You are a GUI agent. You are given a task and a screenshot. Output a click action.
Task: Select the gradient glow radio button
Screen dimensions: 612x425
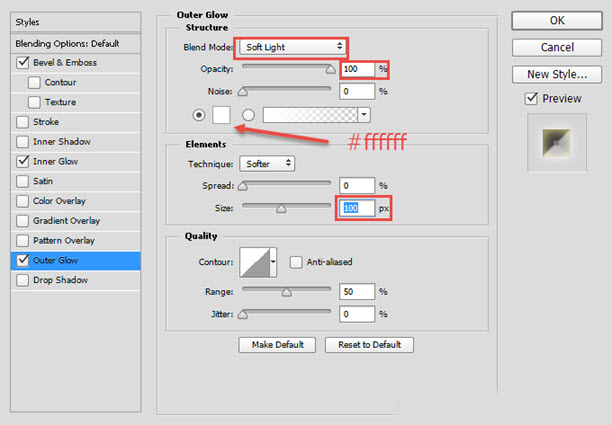tap(248, 115)
